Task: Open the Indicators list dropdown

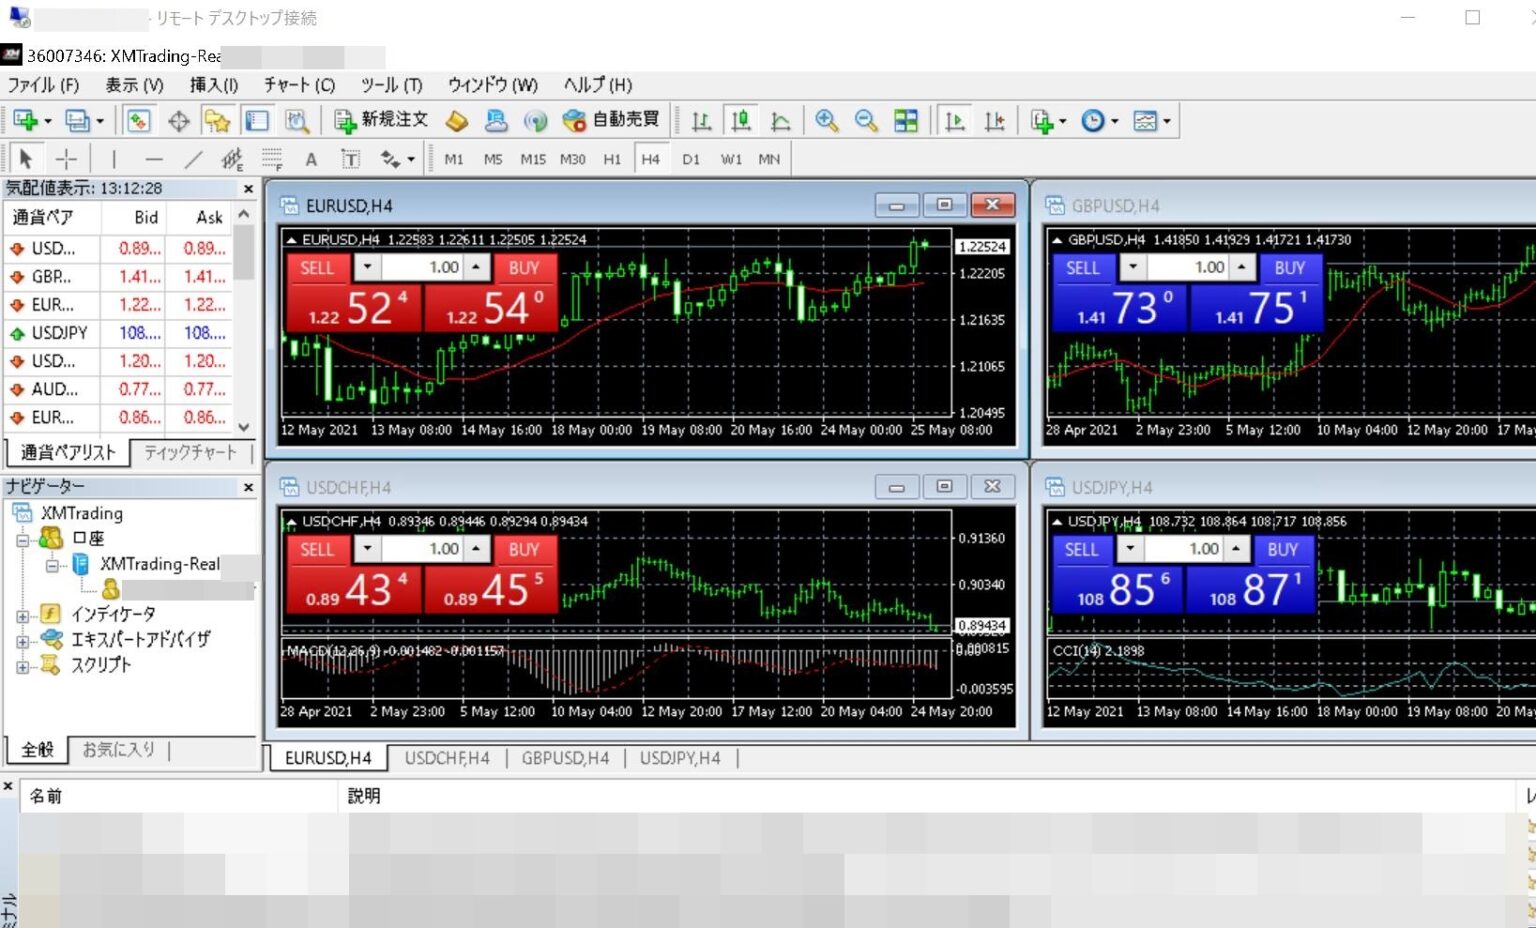Action: 1048,121
